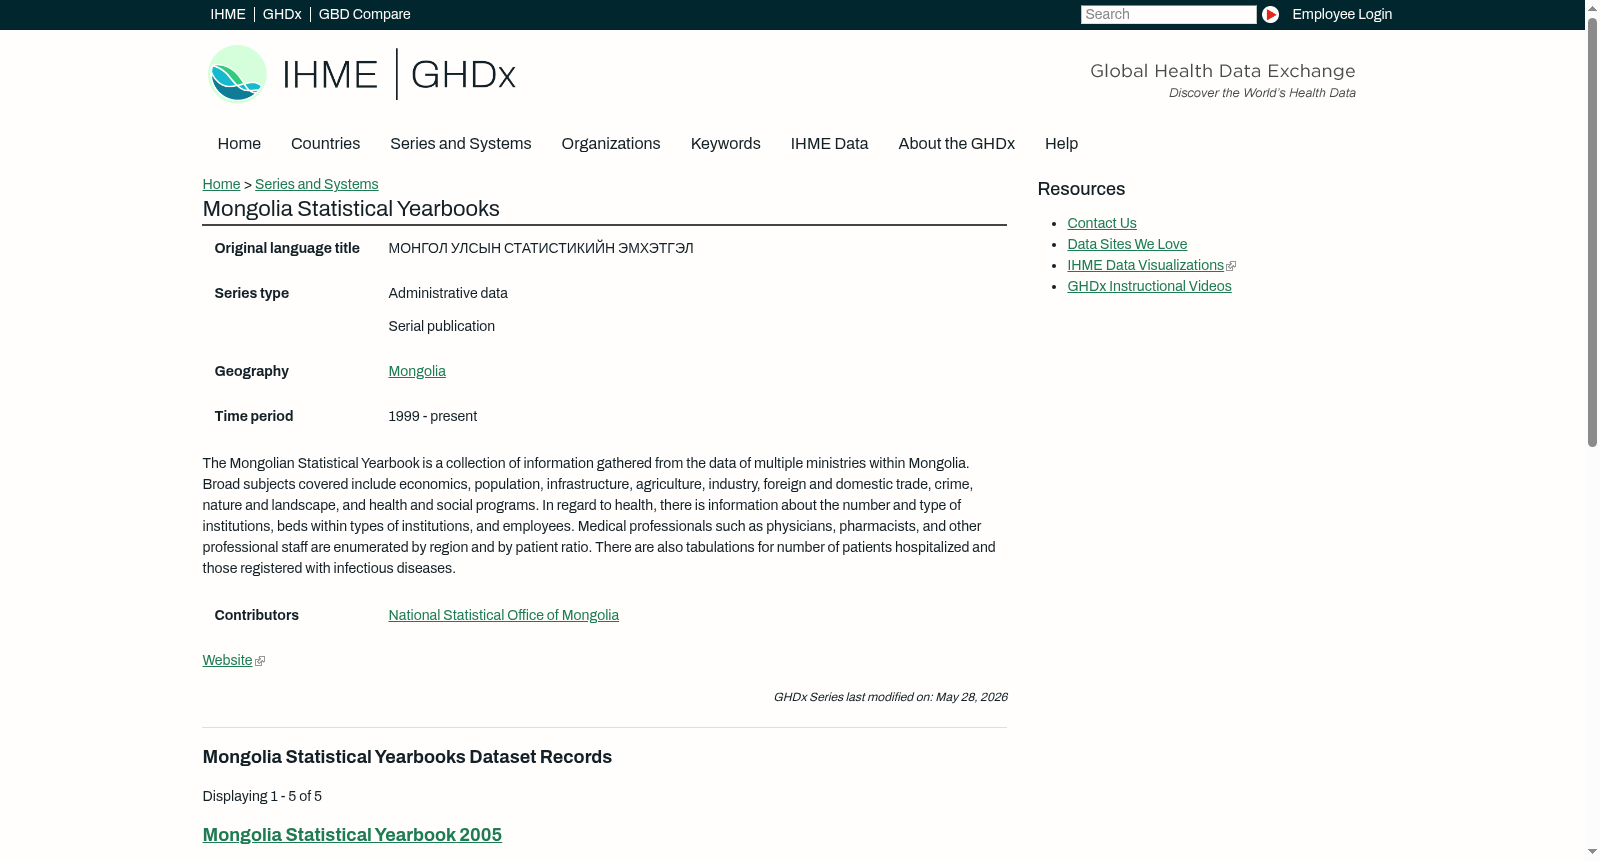Click the vertical page scrollbar thumb
This screenshot has height=861, width=1600.
point(1592,230)
